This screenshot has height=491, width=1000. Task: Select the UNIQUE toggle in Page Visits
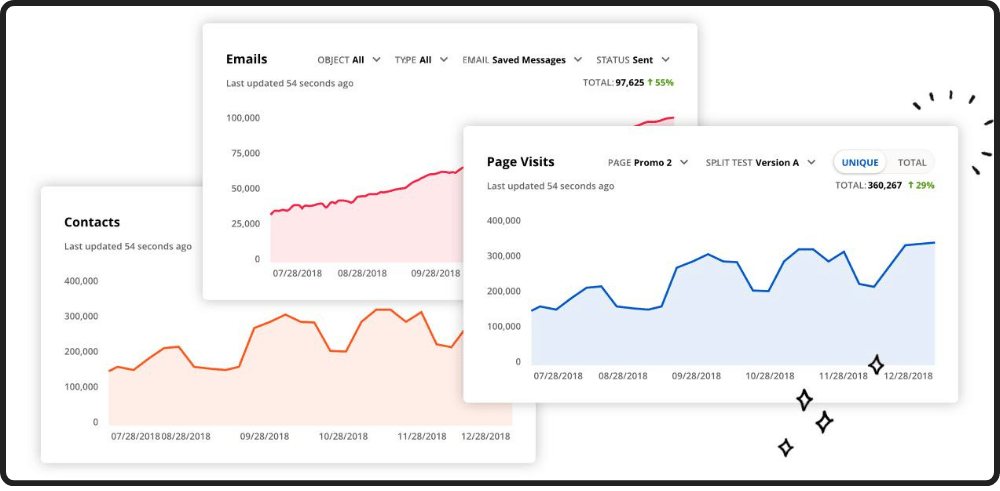coord(860,163)
